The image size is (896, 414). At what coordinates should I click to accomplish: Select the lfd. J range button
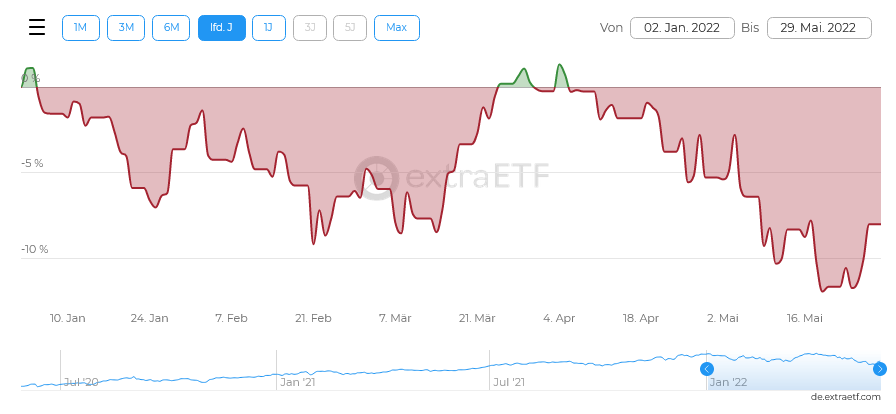click(222, 28)
